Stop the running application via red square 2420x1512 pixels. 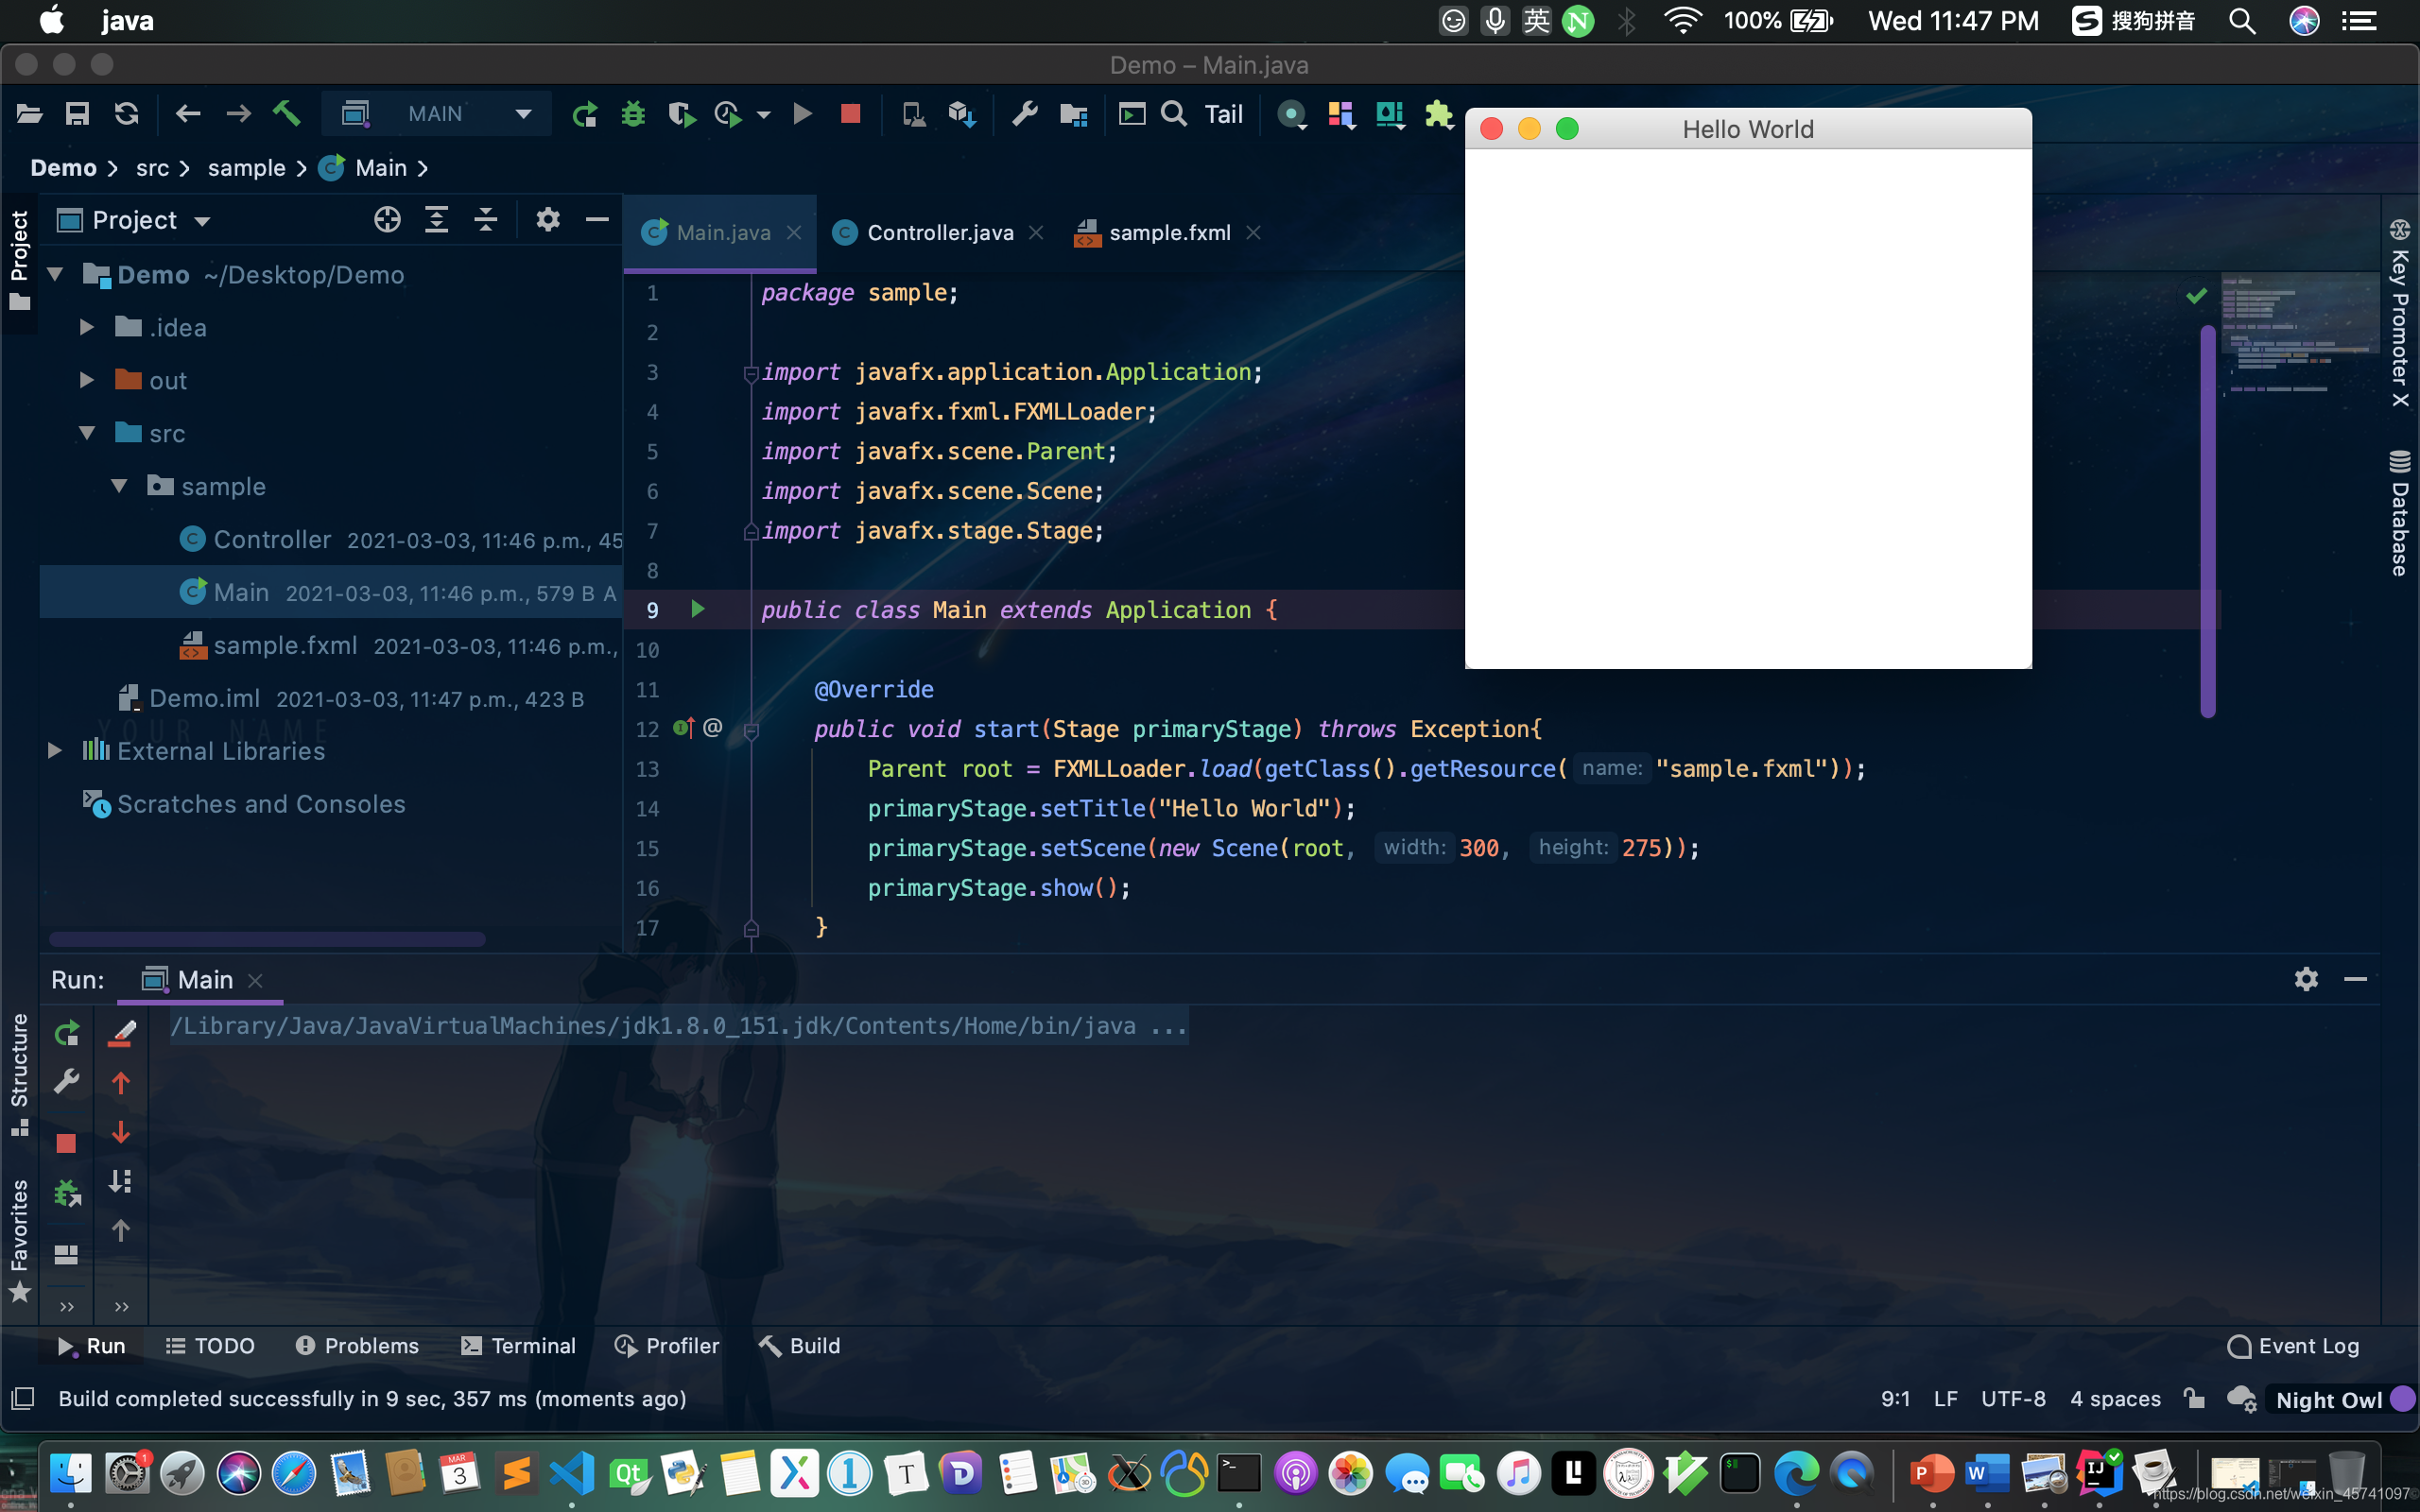tap(849, 114)
